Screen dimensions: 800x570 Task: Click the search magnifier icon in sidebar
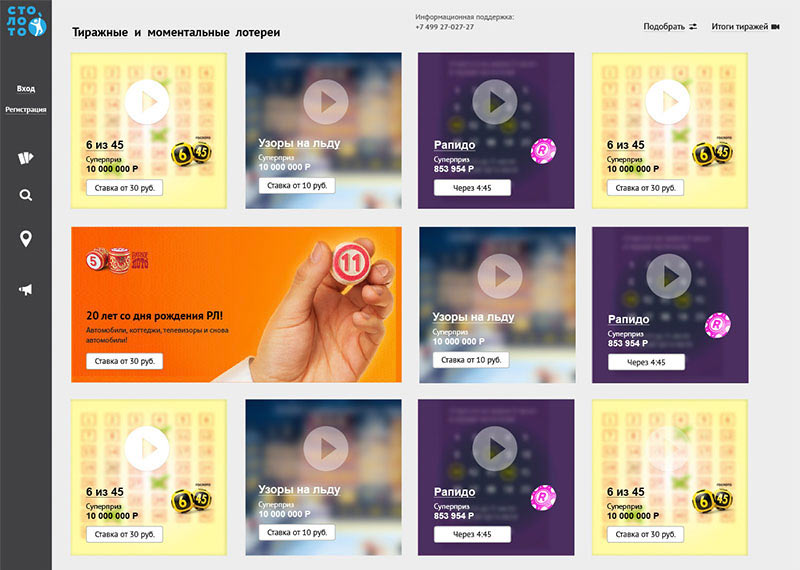point(26,195)
